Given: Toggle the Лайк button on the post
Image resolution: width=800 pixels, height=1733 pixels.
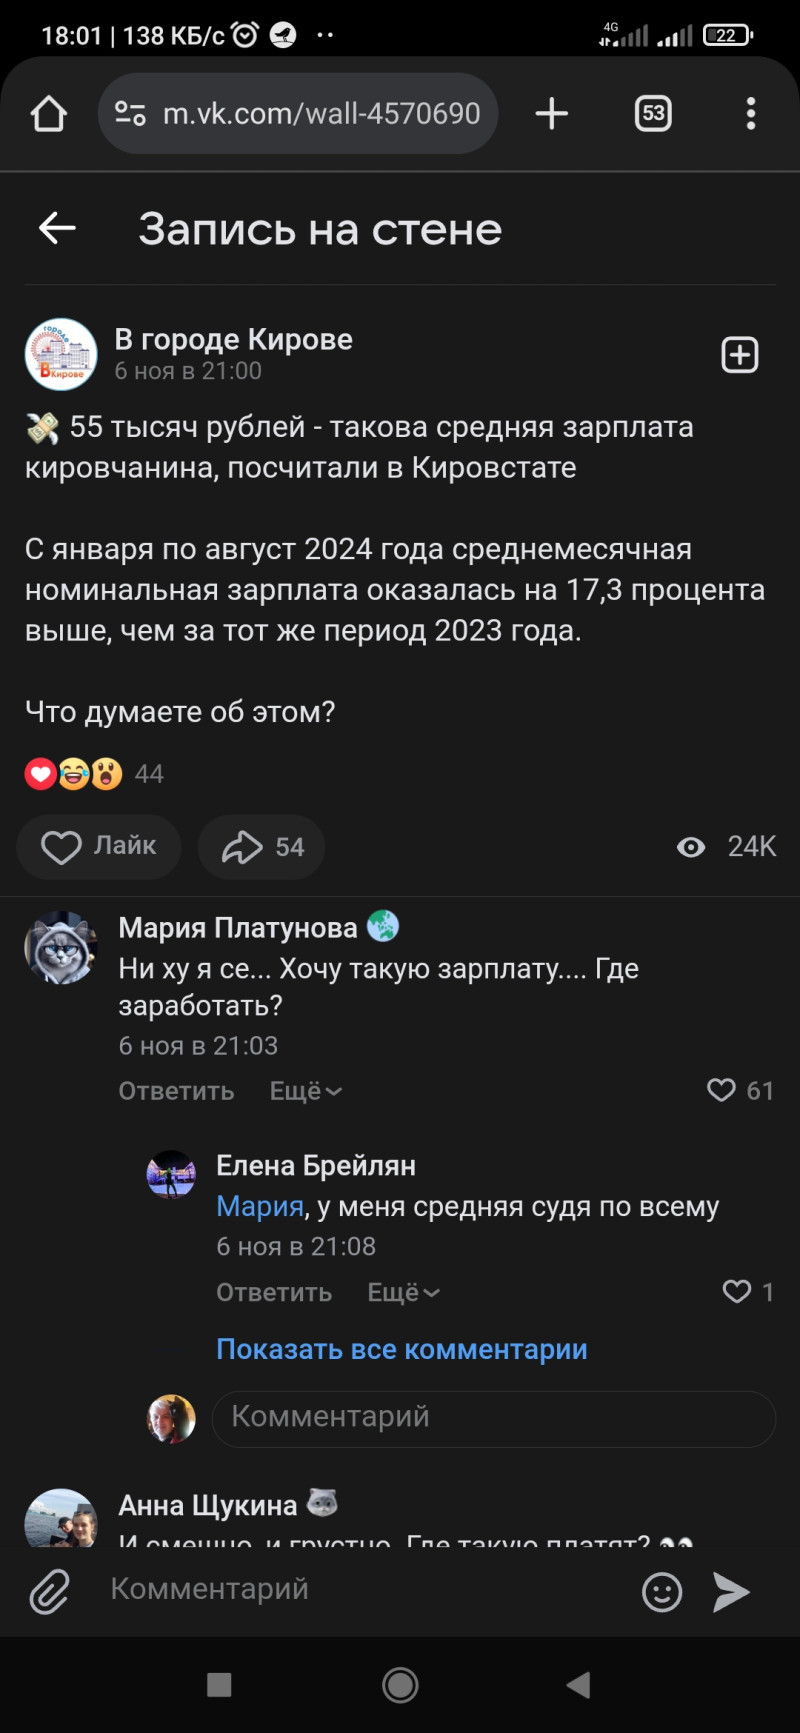Looking at the screenshot, I should 99,847.
